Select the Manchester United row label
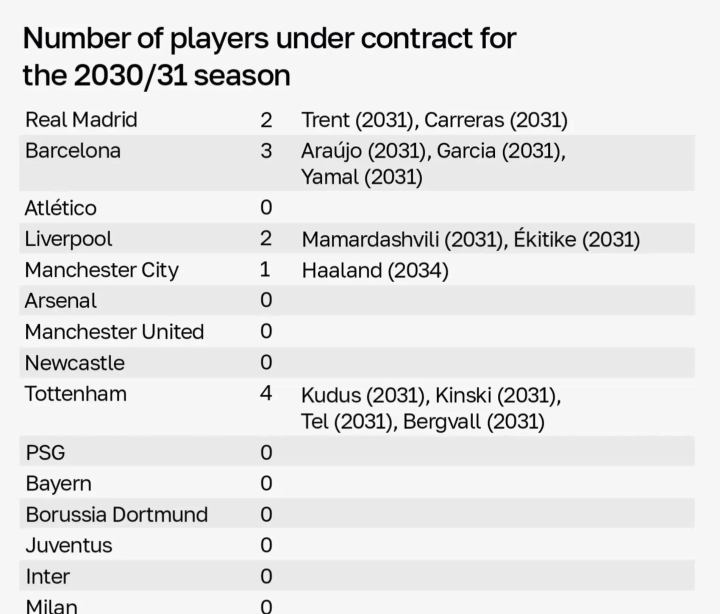 coord(114,332)
